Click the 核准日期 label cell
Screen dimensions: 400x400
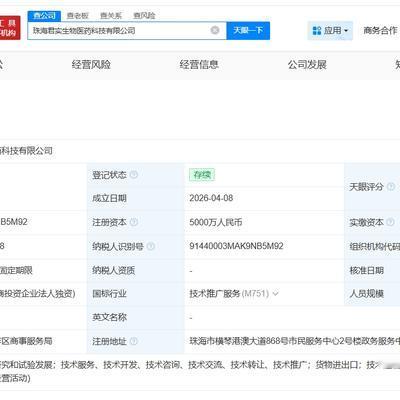coord(372,270)
